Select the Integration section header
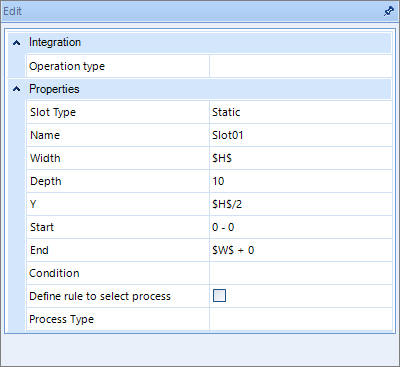The height and width of the screenshot is (367, 400). coord(199,42)
